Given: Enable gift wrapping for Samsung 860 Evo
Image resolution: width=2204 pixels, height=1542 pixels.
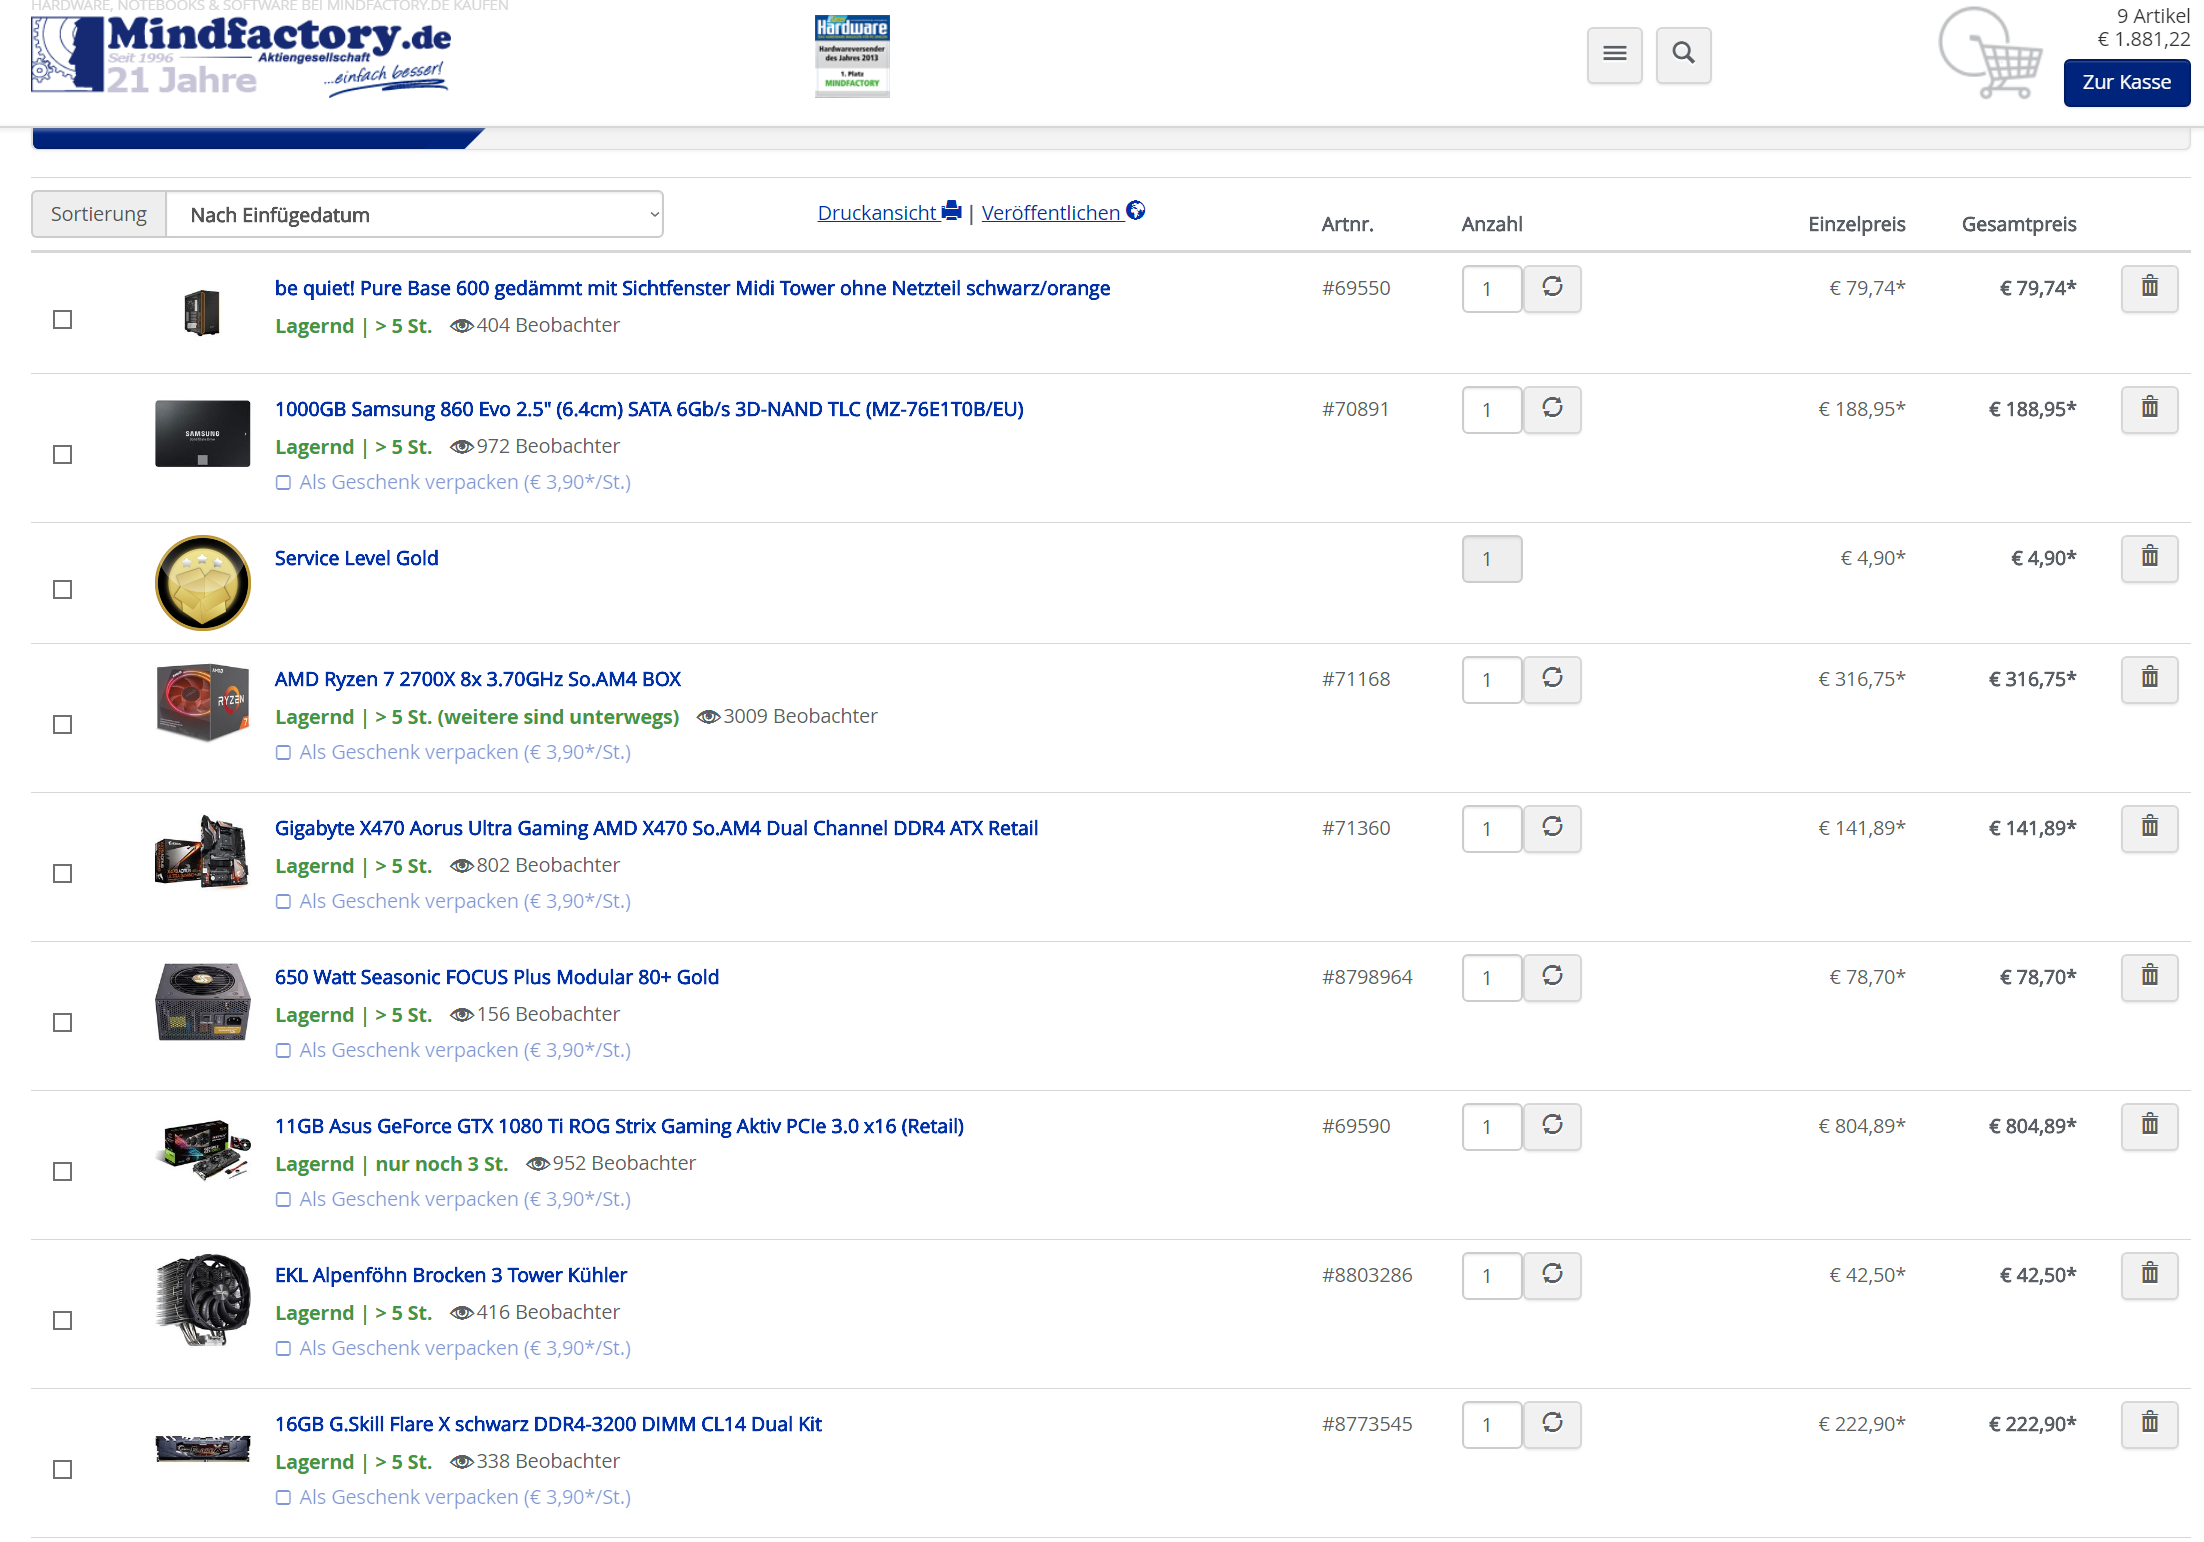Looking at the screenshot, I should coord(283,483).
